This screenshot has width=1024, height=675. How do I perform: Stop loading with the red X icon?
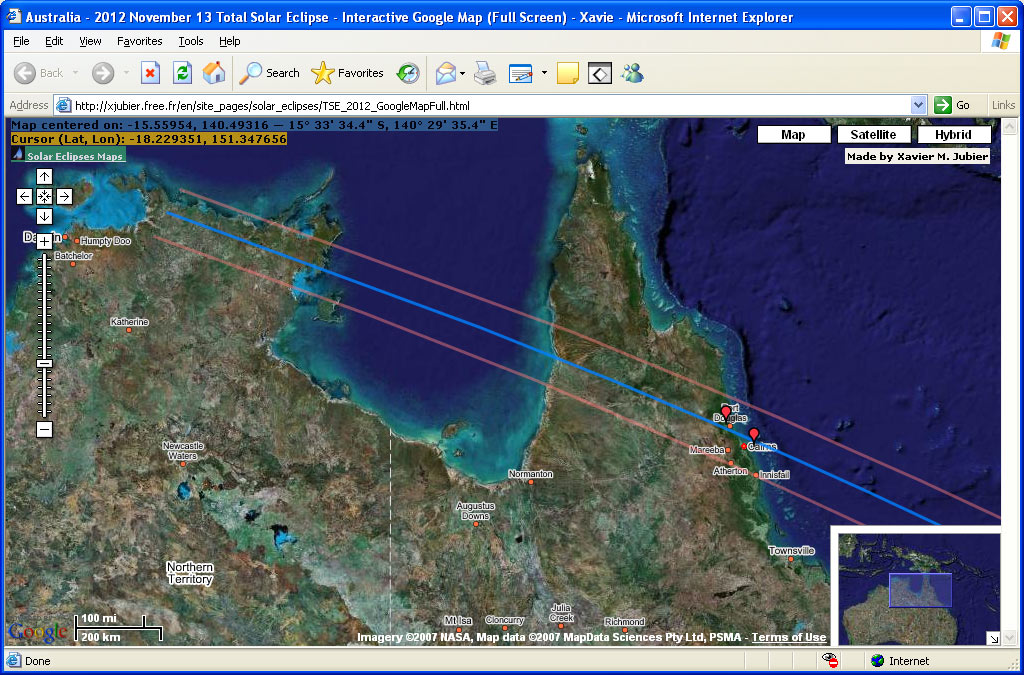point(150,73)
